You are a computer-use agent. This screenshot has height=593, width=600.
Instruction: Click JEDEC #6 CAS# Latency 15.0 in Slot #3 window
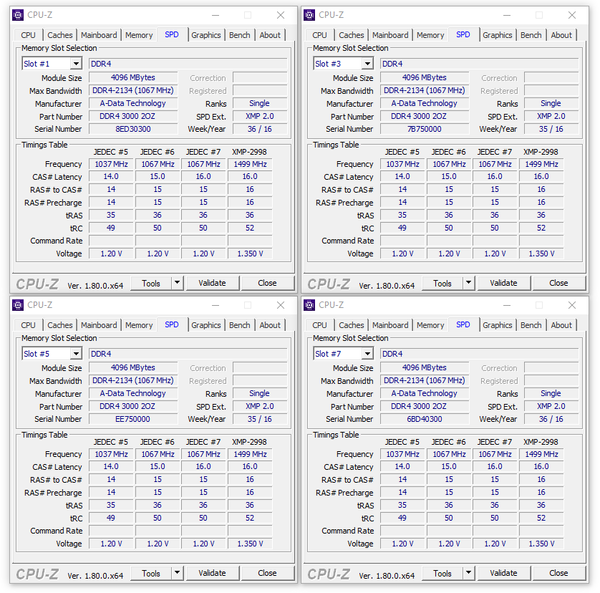pyautogui.click(x=449, y=176)
